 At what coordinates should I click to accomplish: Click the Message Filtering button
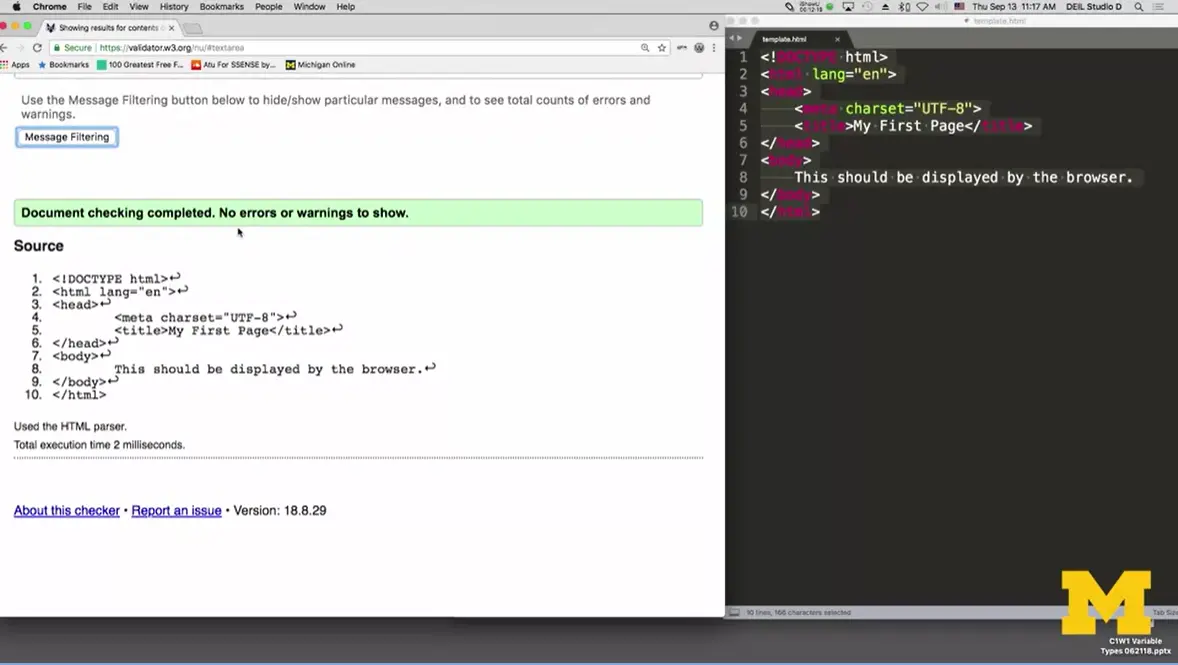[x=66, y=137]
